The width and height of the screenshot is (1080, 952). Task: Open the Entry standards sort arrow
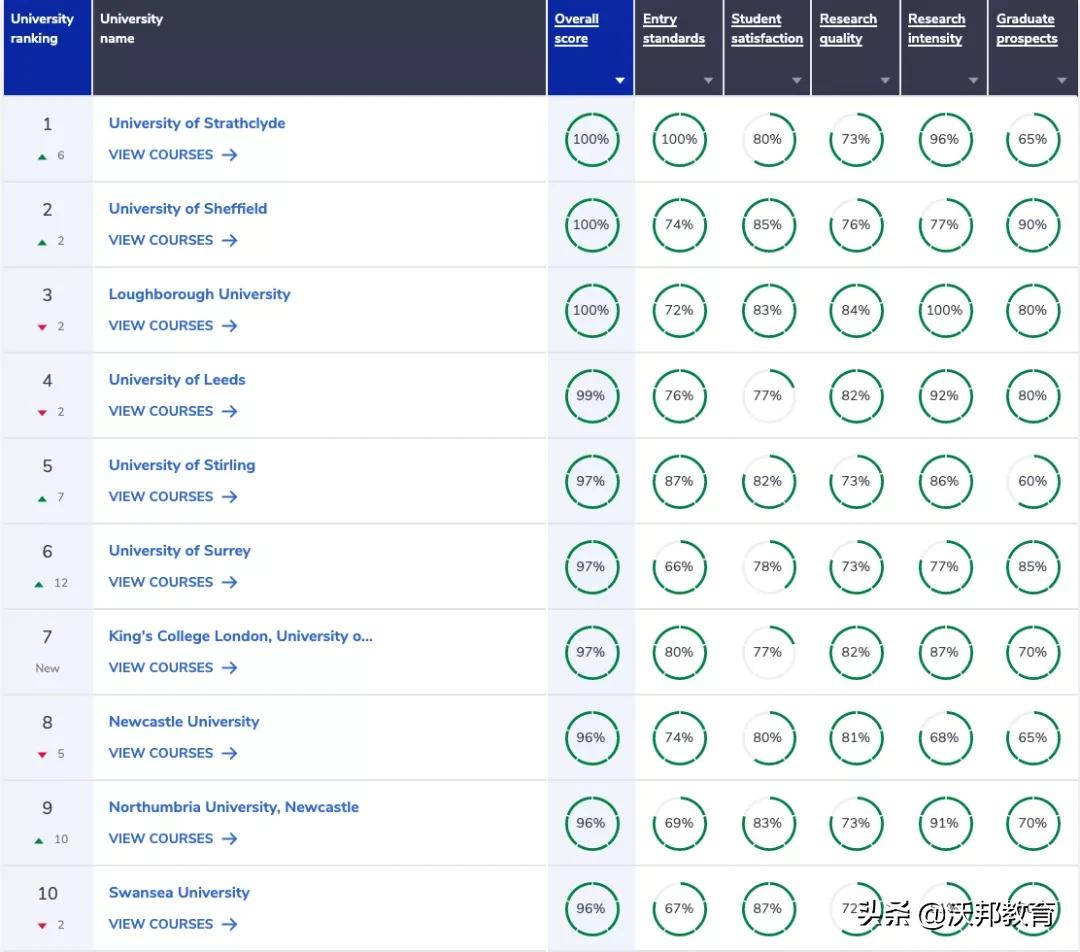click(x=708, y=80)
